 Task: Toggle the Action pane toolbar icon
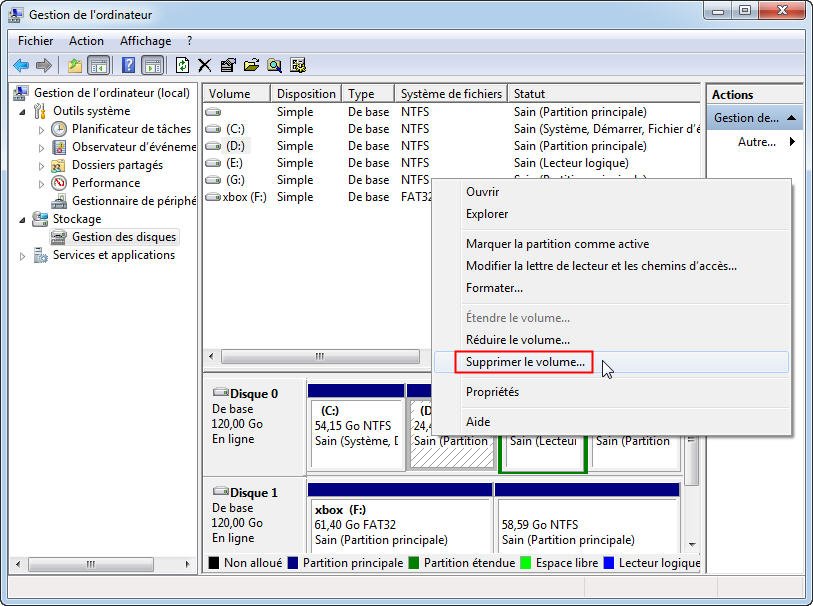[x=152, y=65]
